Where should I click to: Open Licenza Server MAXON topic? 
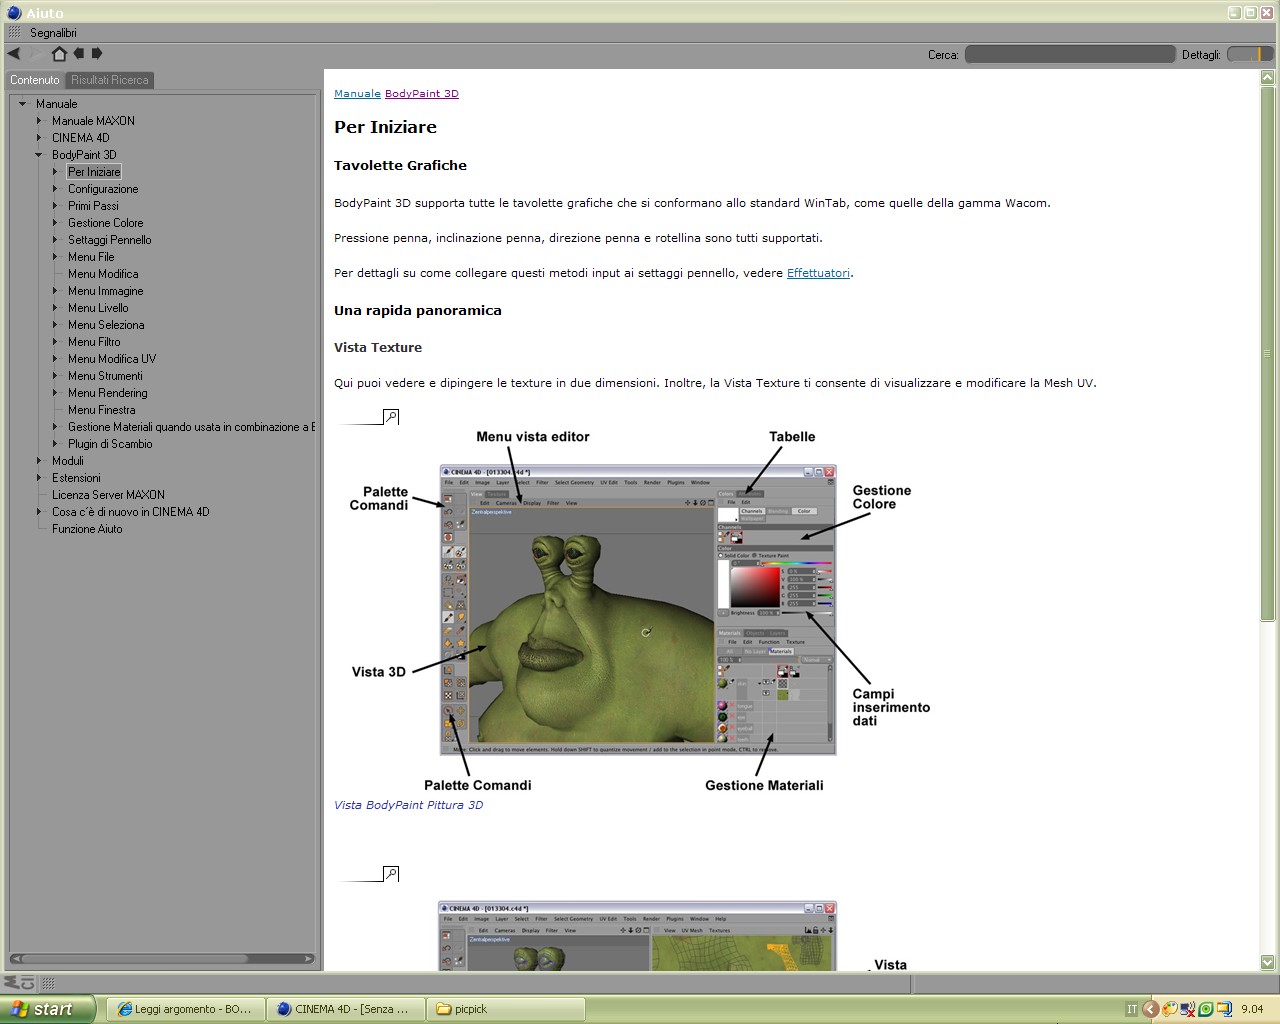108,495
